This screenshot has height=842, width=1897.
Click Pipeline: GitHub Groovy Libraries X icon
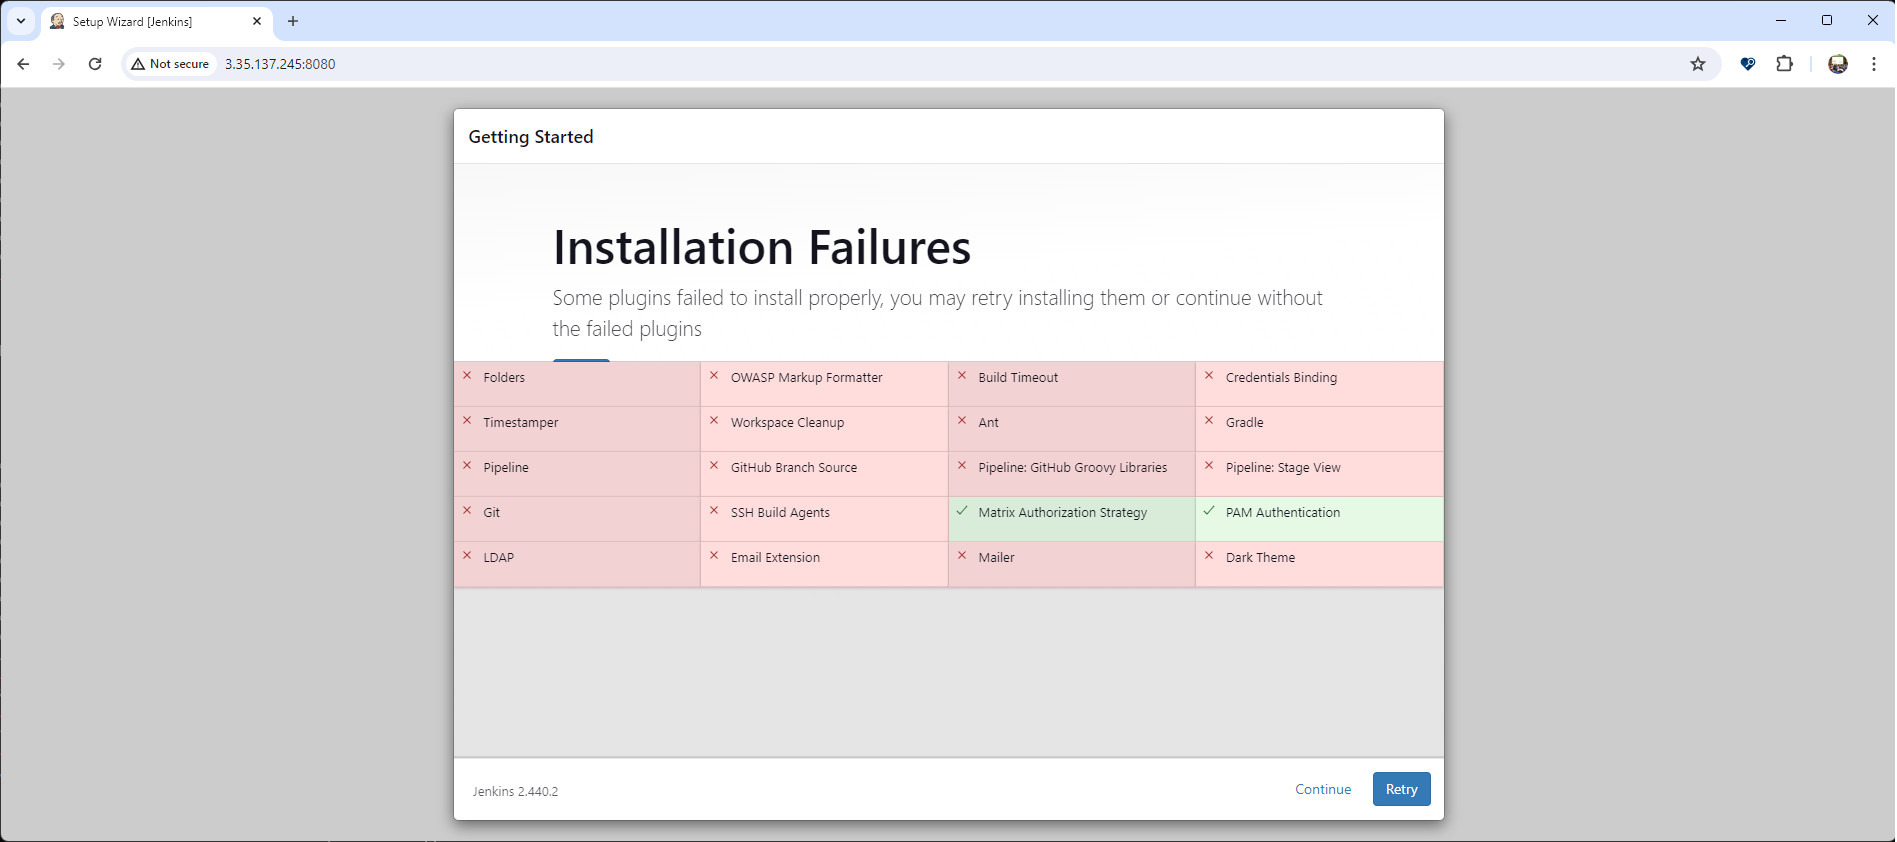(962, 466)
